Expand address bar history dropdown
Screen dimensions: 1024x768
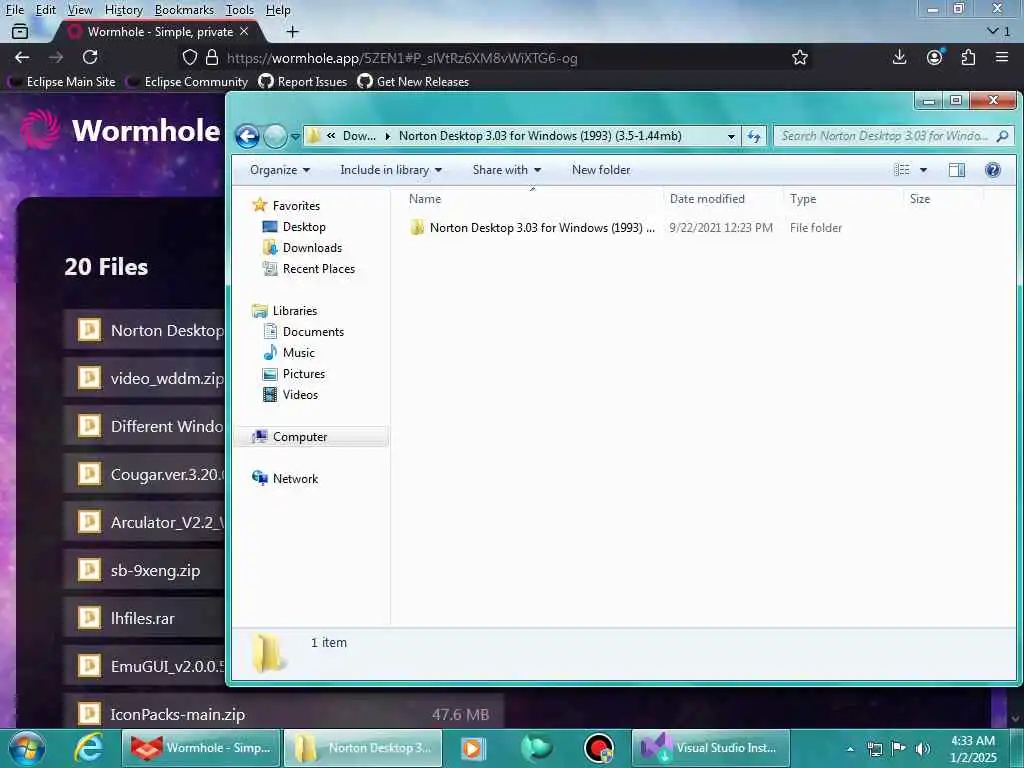731,136
